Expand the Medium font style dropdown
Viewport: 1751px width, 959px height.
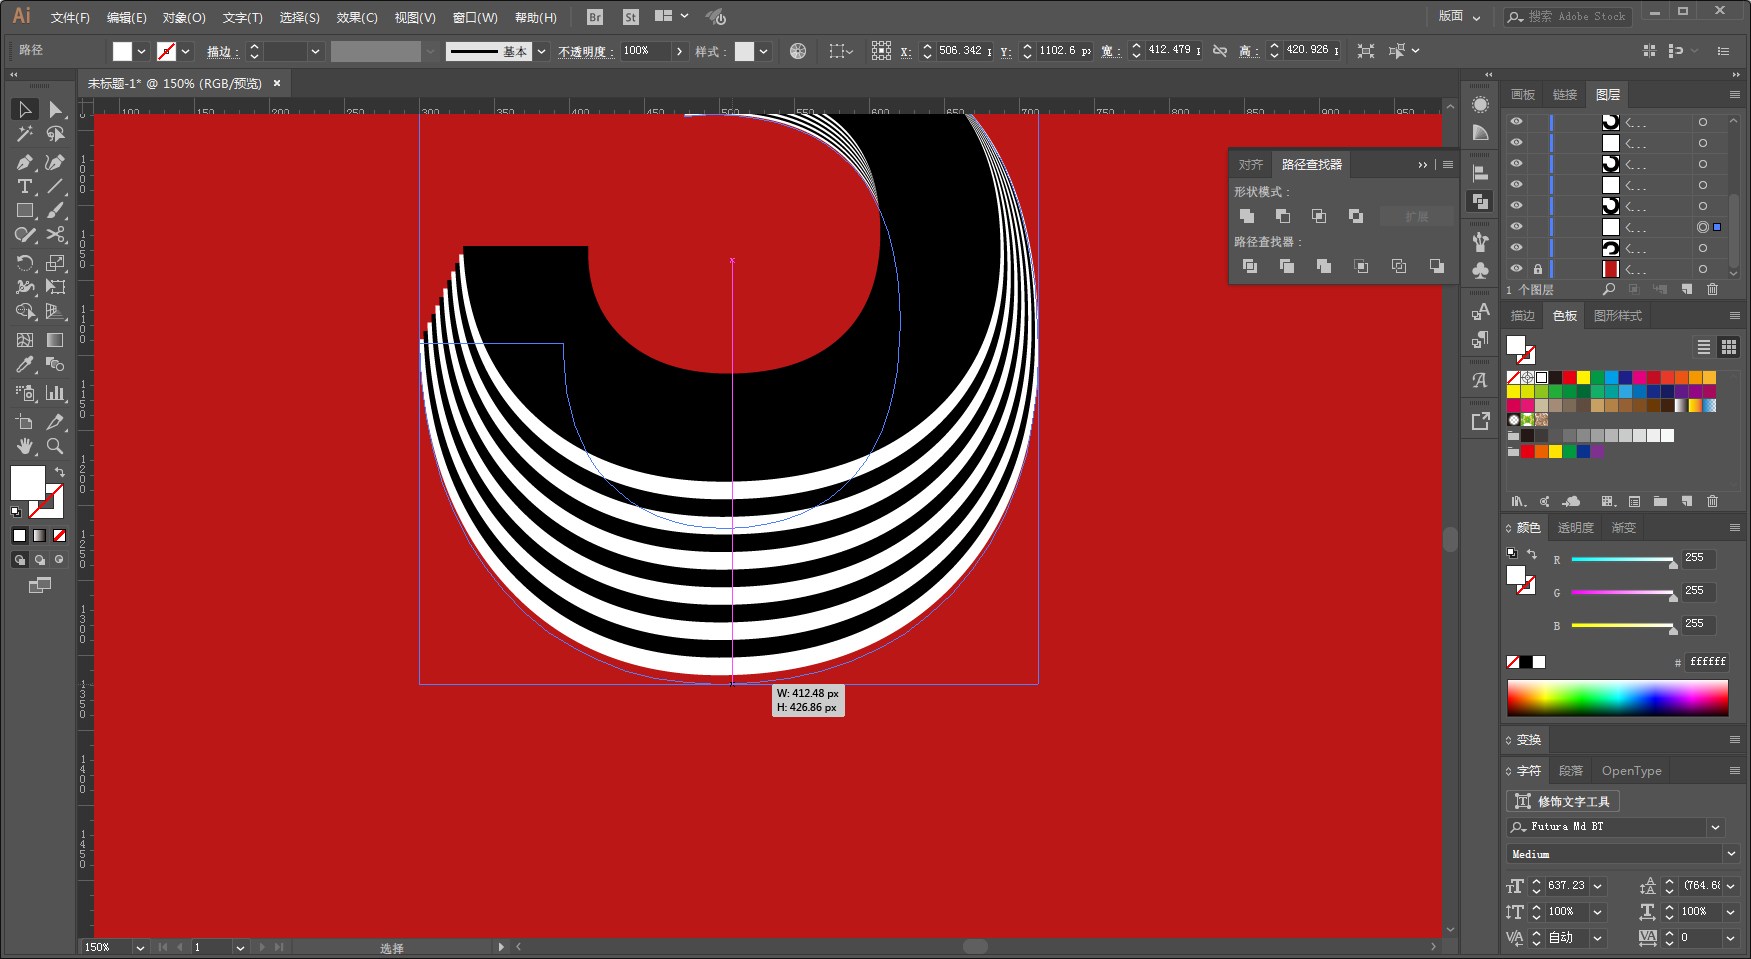[x=1731, y=854]
